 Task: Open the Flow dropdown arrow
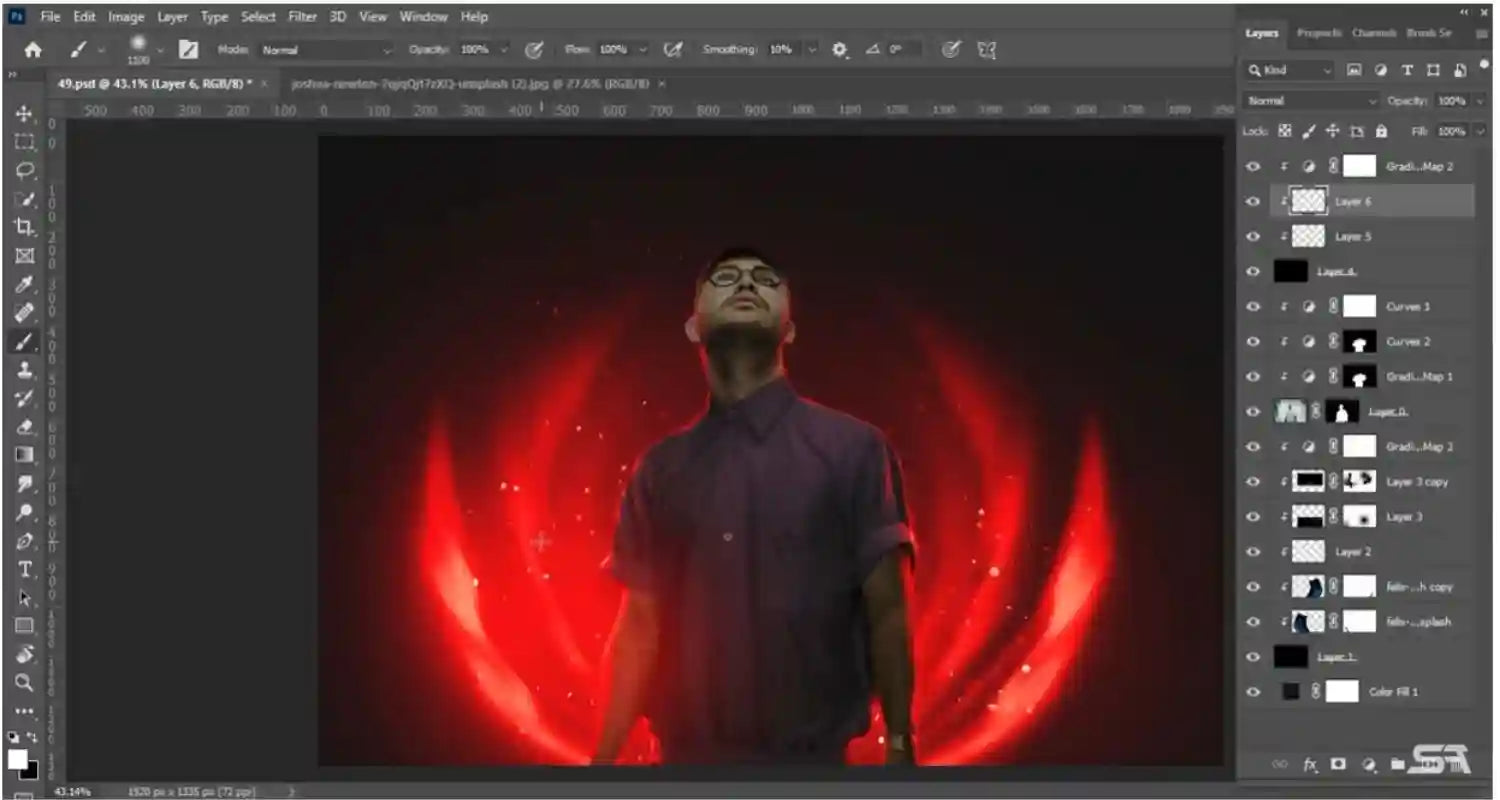pyautogui.click(x=642, y=50)
